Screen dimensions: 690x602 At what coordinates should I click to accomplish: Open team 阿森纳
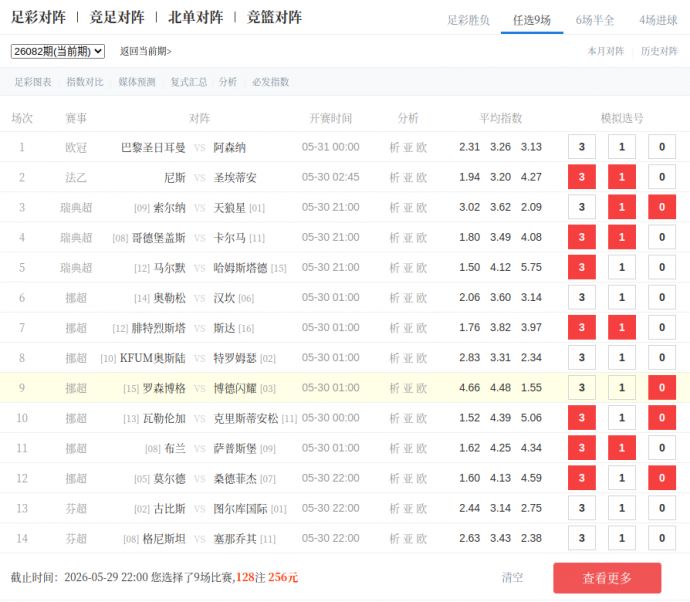pos(229,147)
